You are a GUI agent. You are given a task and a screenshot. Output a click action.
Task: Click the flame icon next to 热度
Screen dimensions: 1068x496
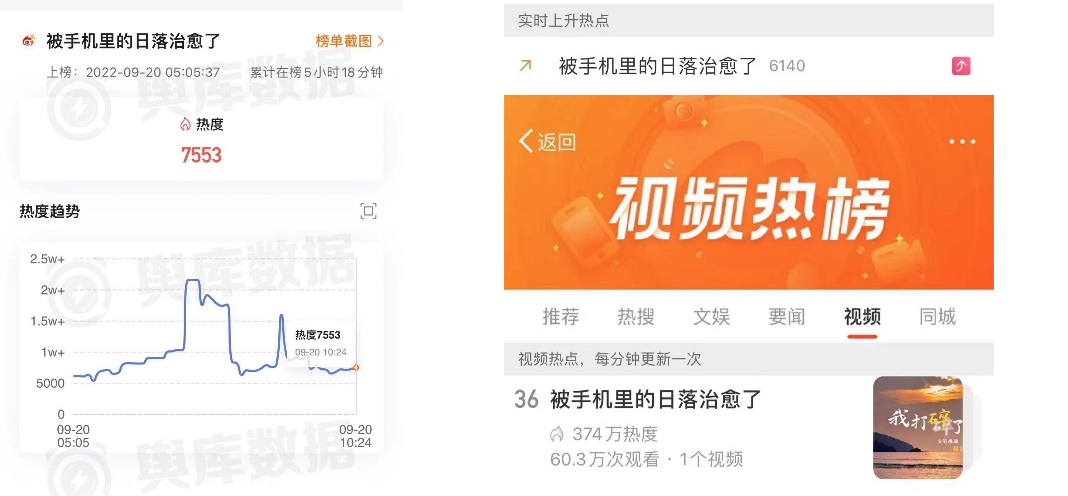click(x=185, y=125)
